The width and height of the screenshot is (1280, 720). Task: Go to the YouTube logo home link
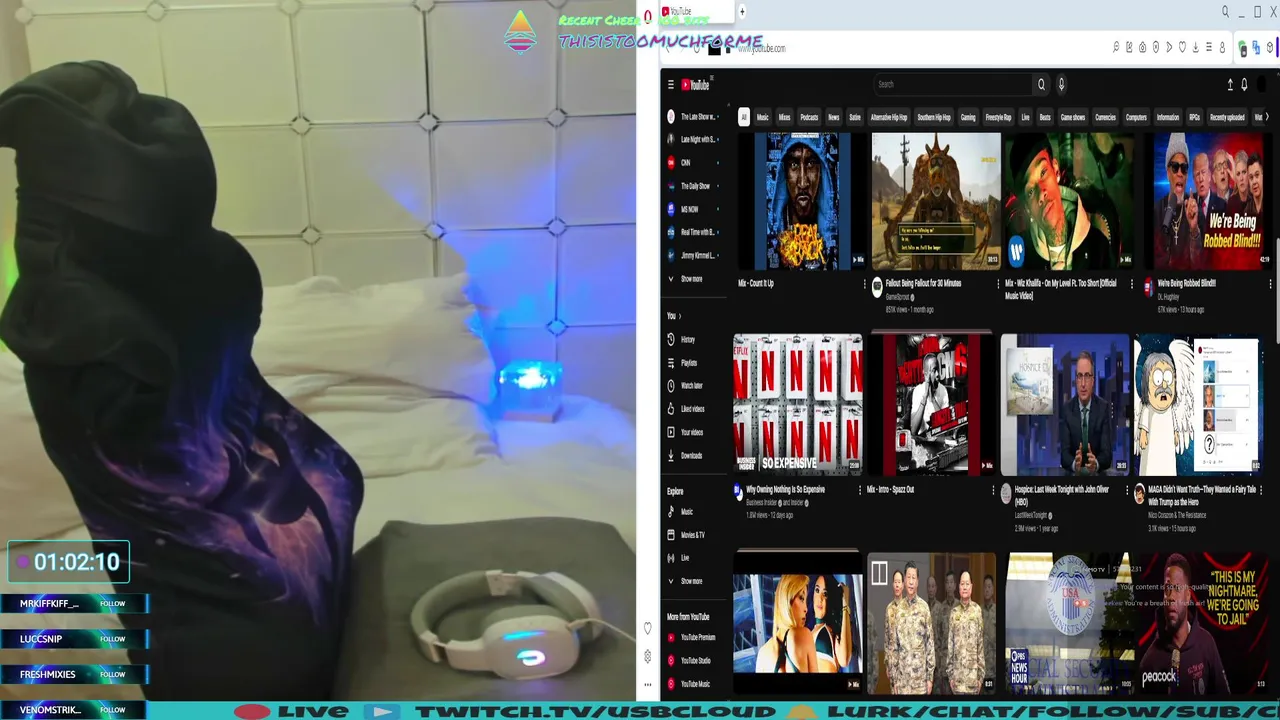696,85
